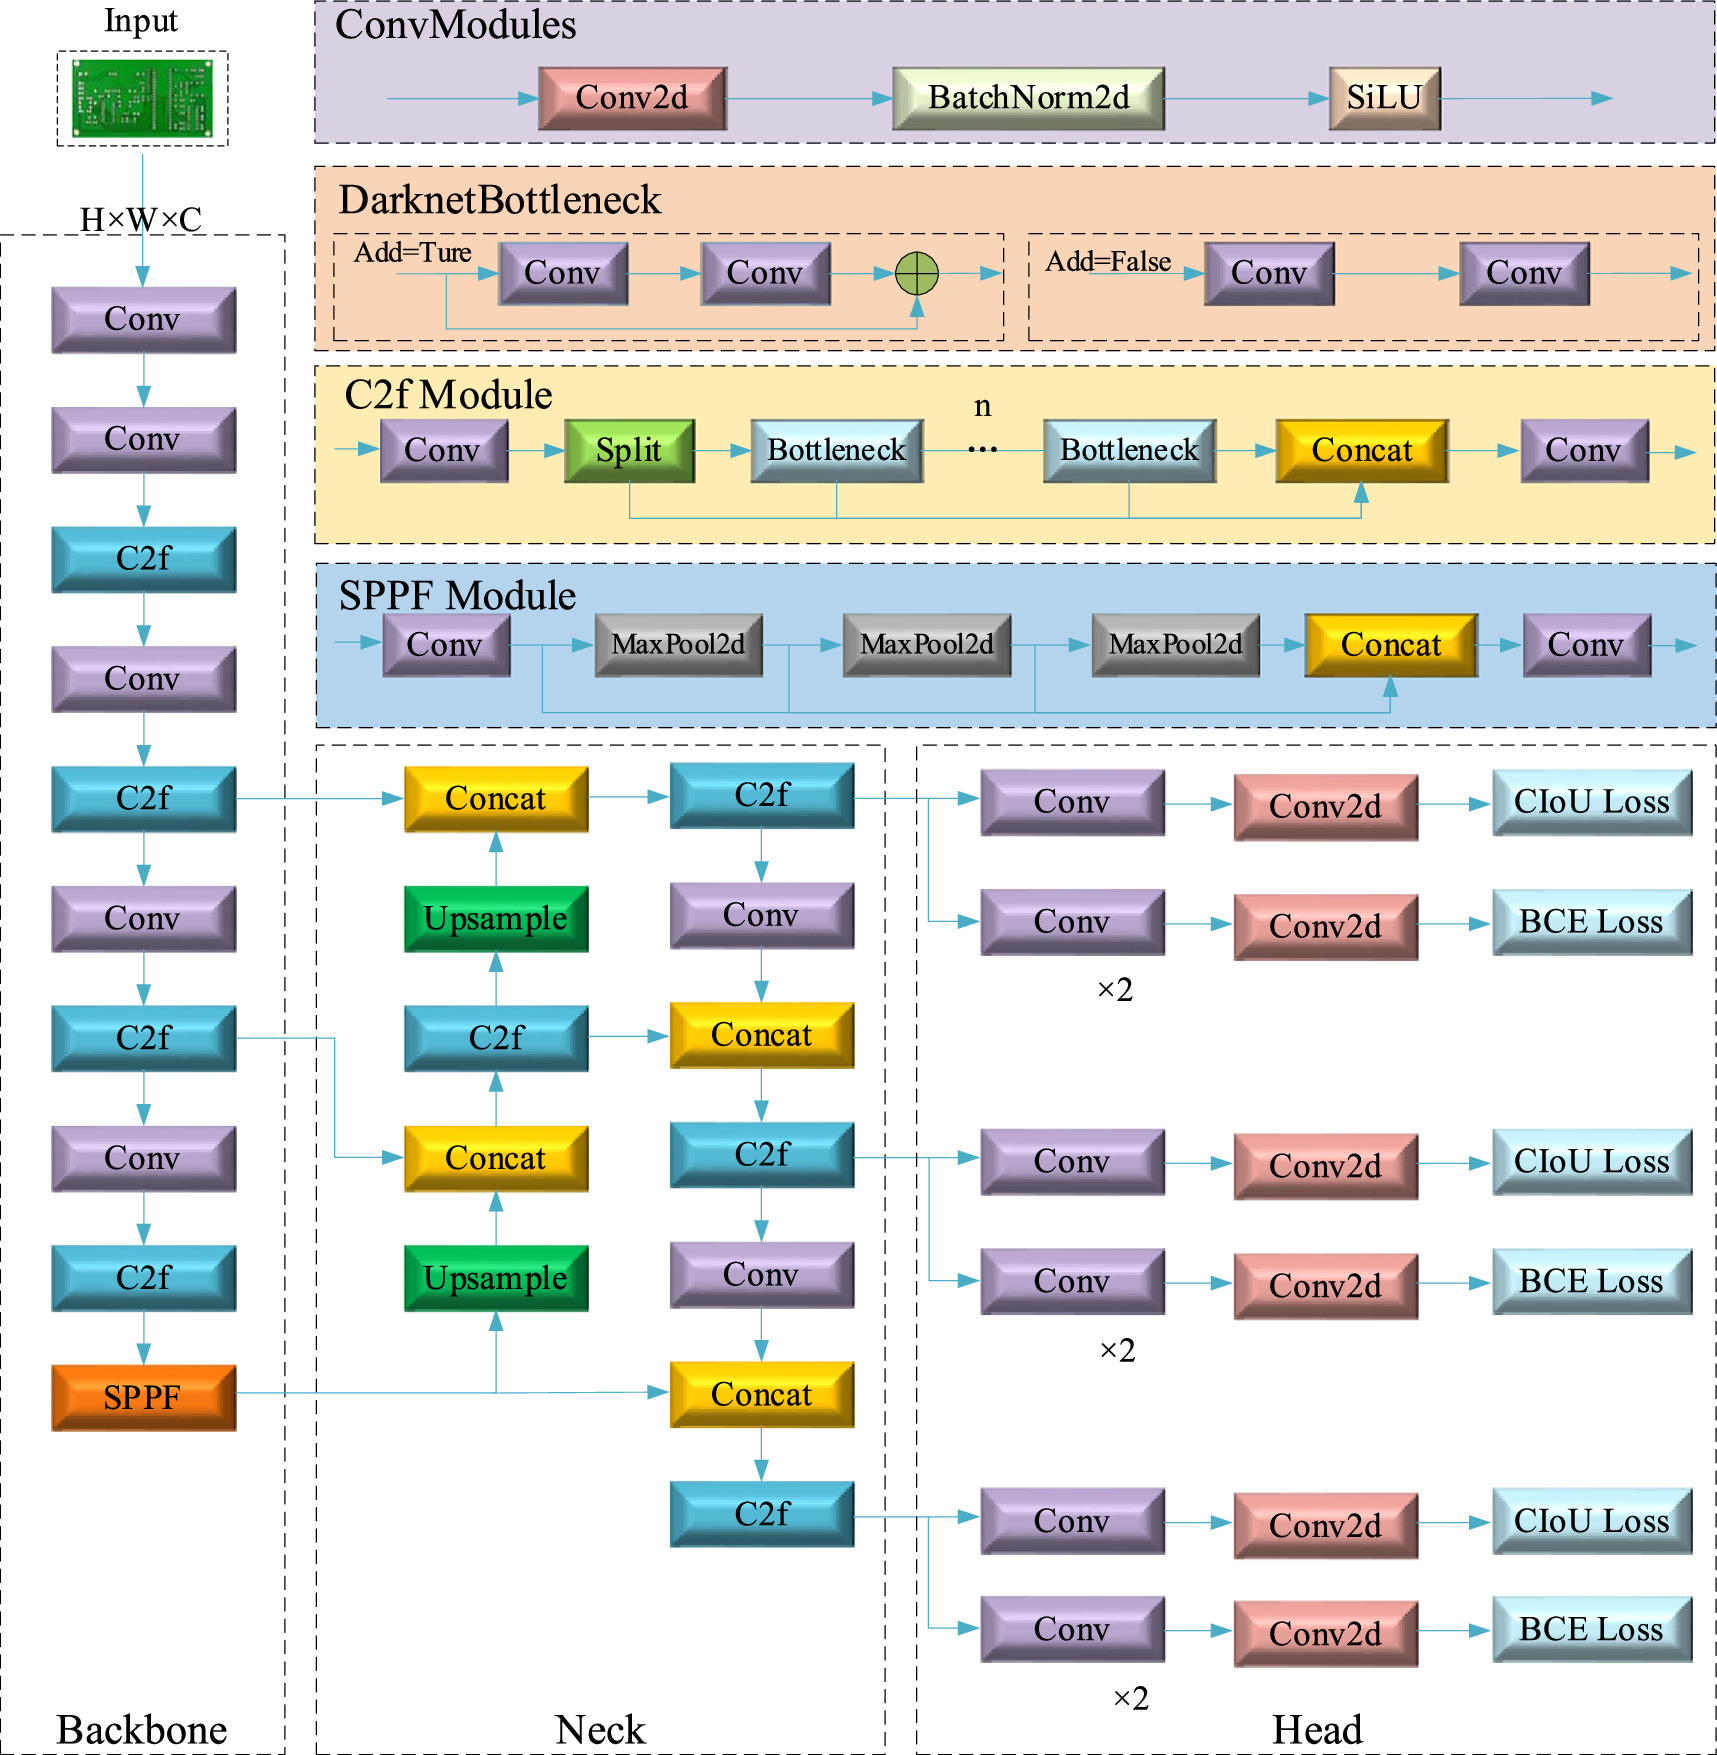Select the green addition node in DarknetBottleneck
The image size is (1717, 1755).
tap(916, 271)
